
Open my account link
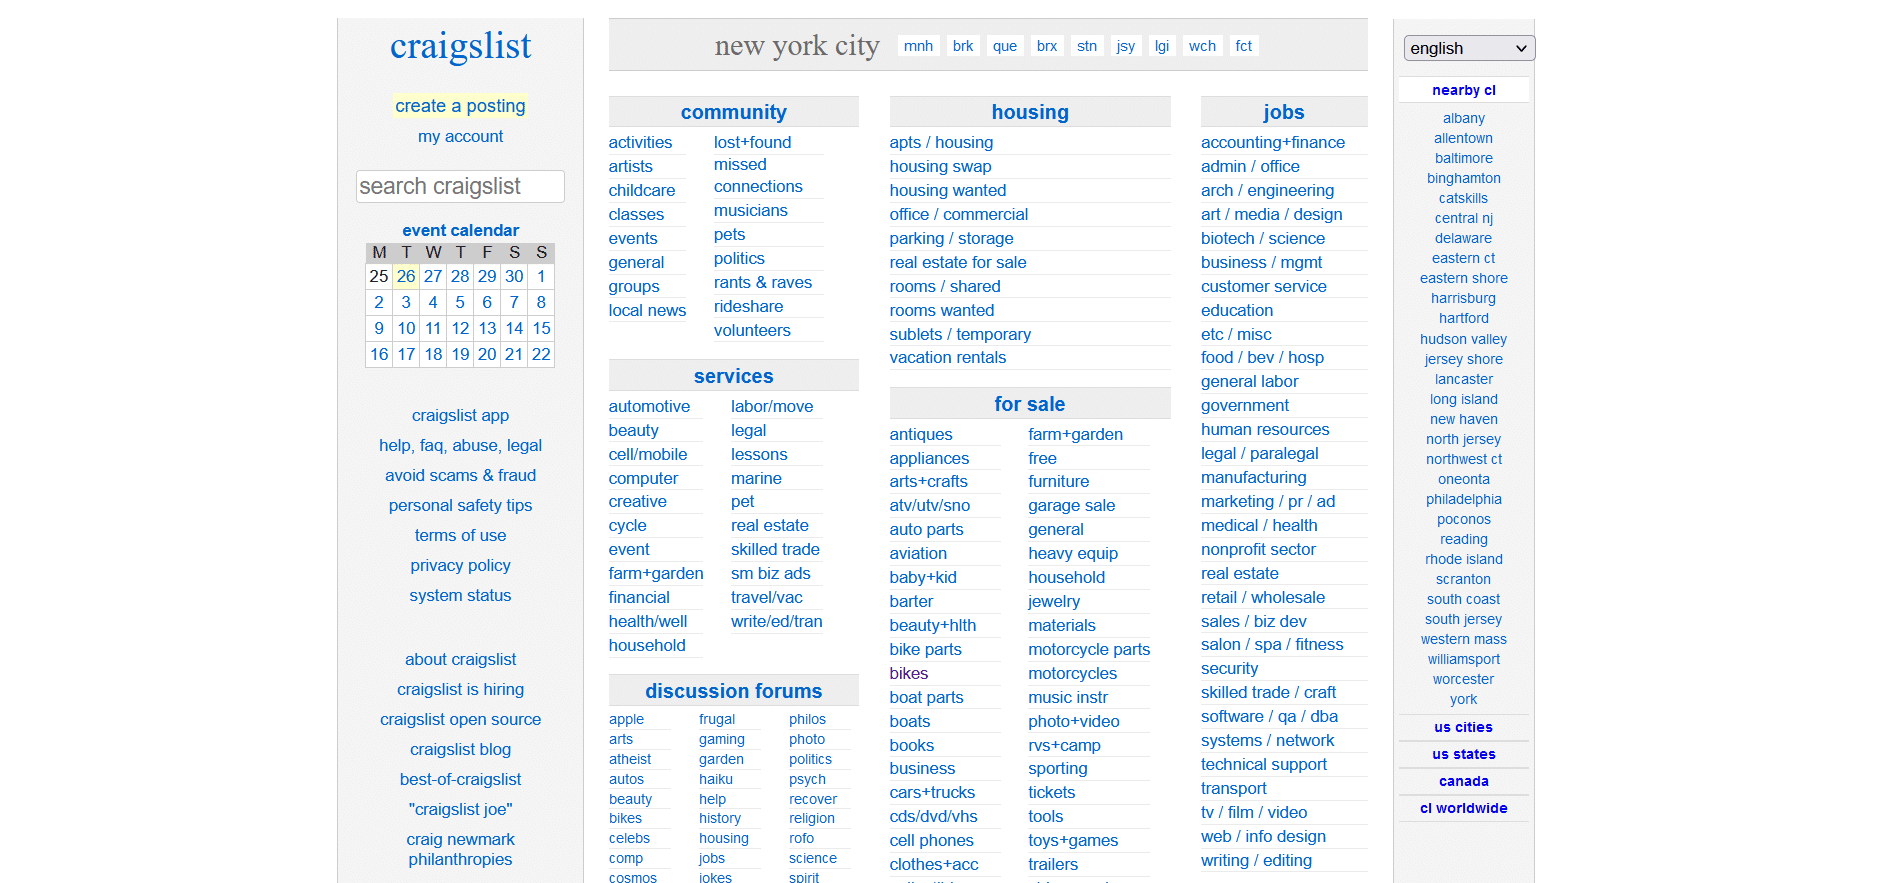pos(460,136)
